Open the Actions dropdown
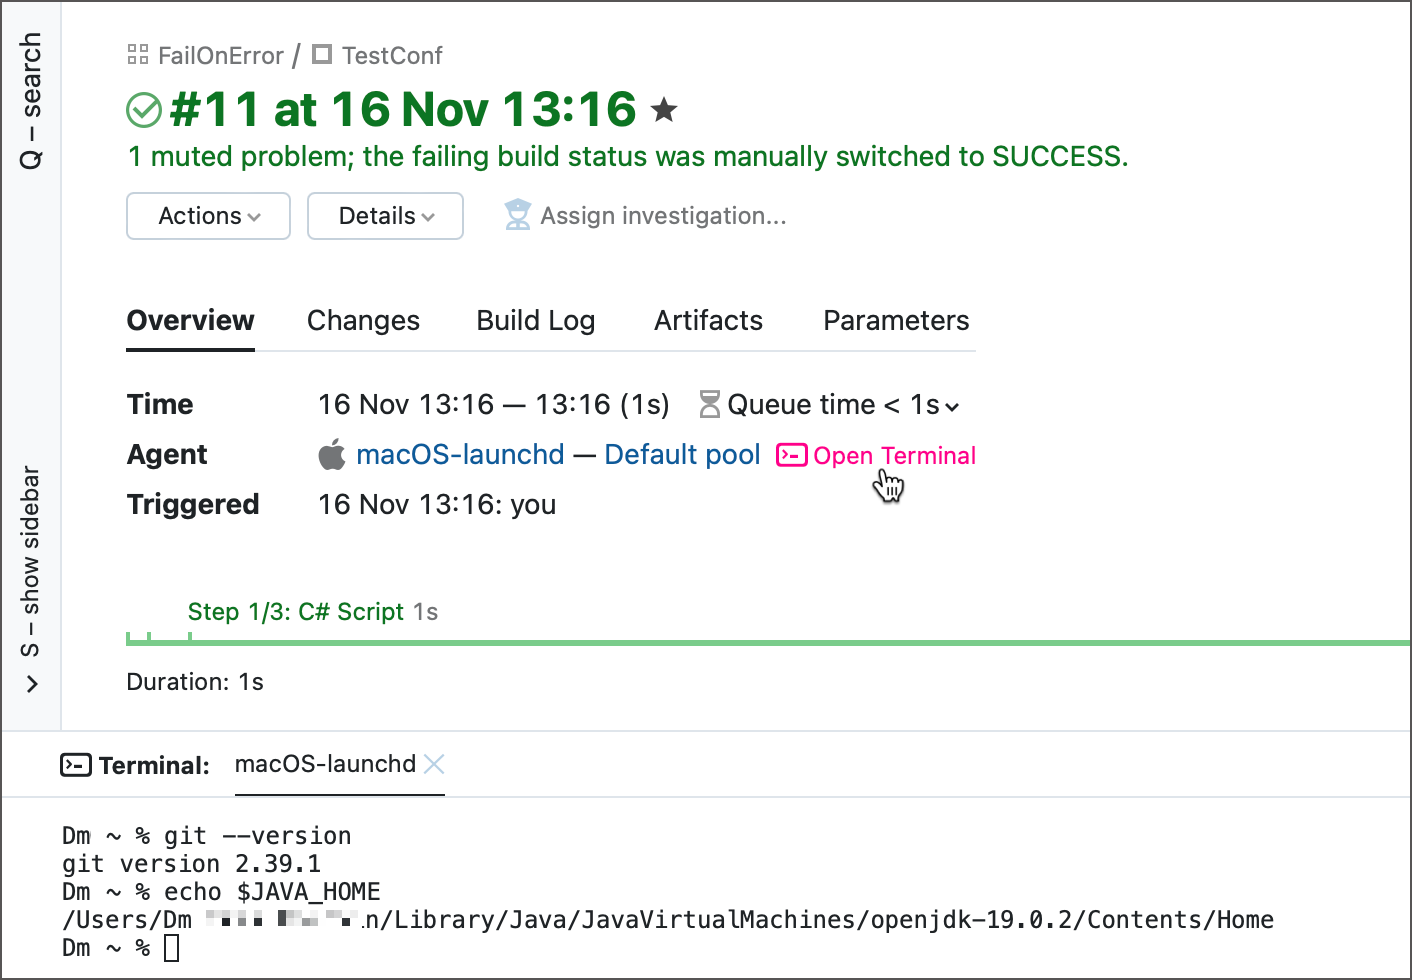1412x980 pixels. pos(208,216)
